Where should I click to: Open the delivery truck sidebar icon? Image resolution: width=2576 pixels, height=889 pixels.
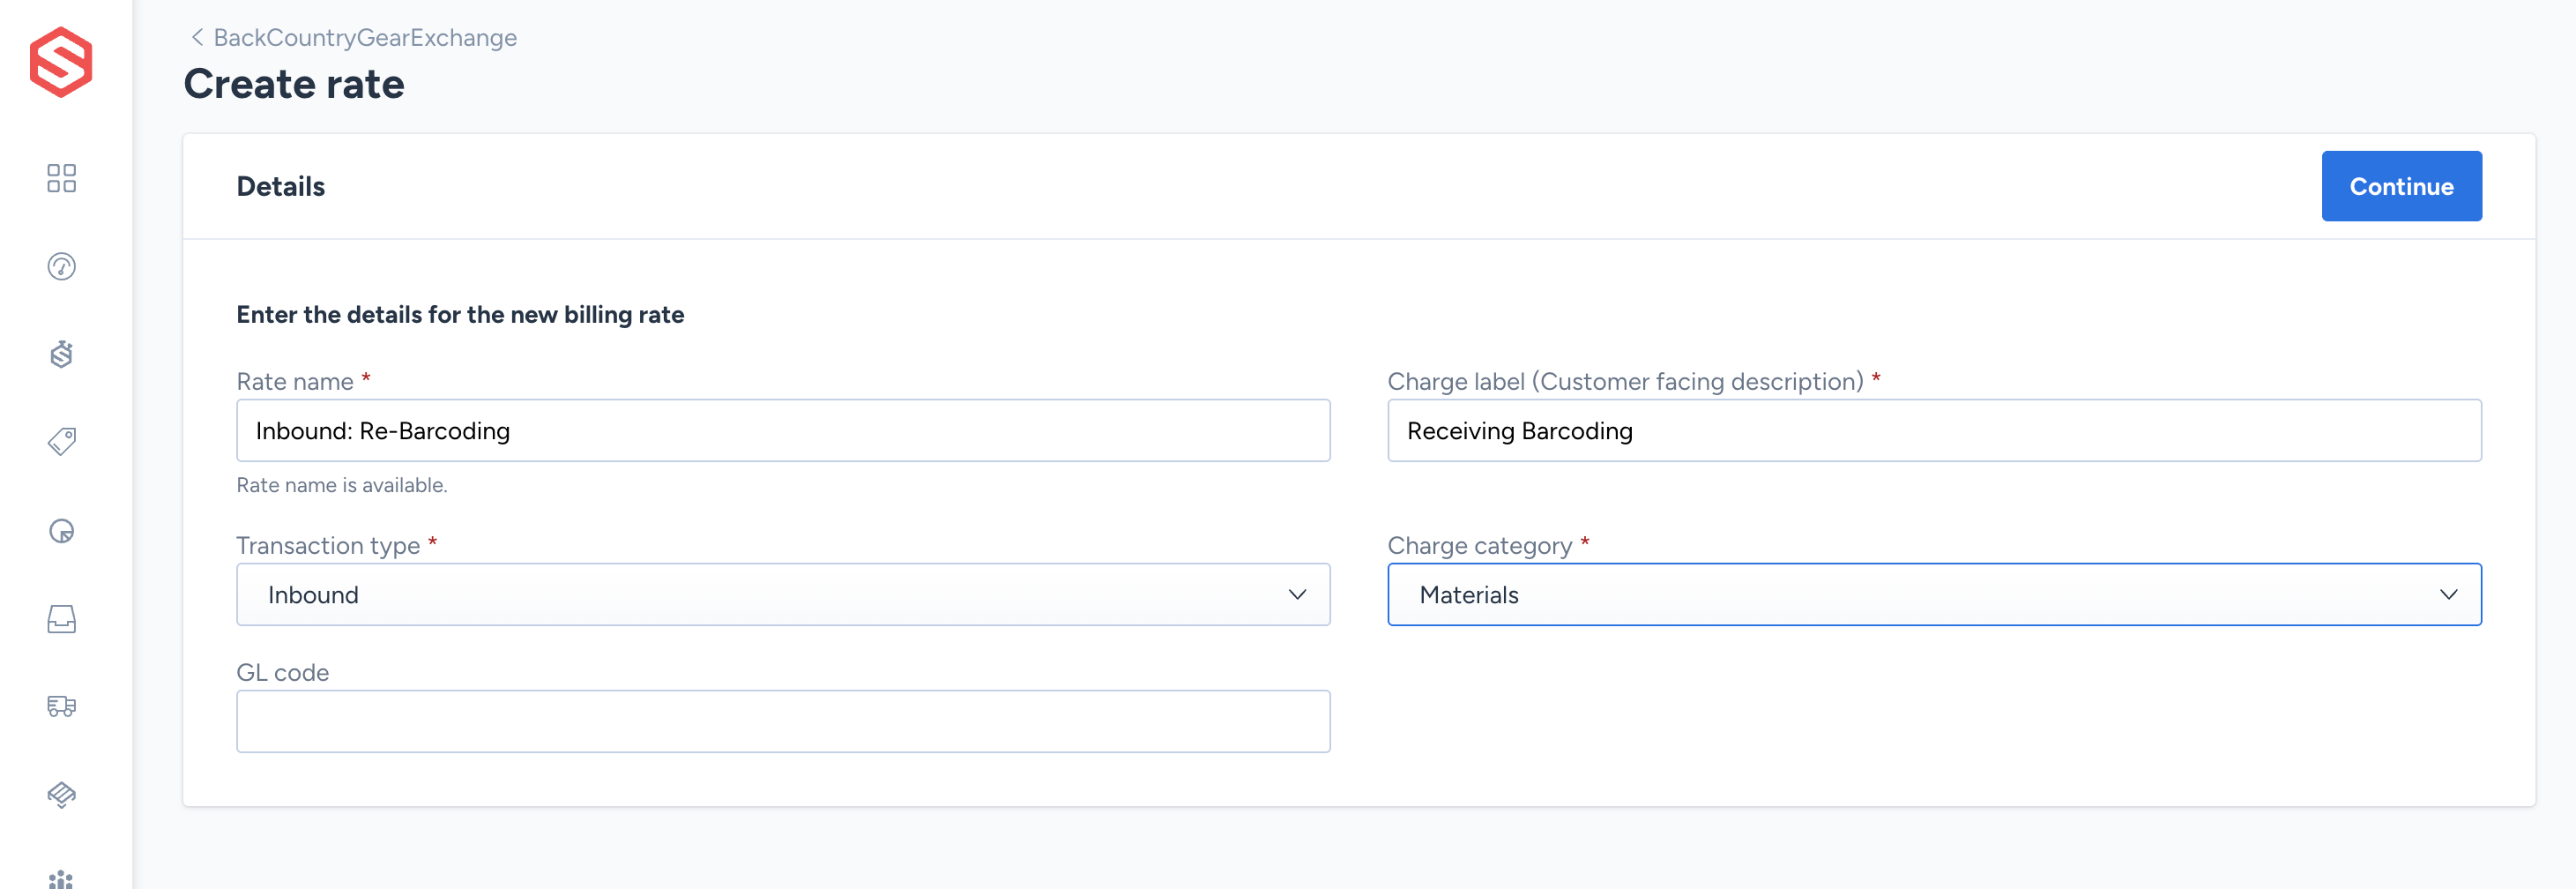[x=61, y=706]
